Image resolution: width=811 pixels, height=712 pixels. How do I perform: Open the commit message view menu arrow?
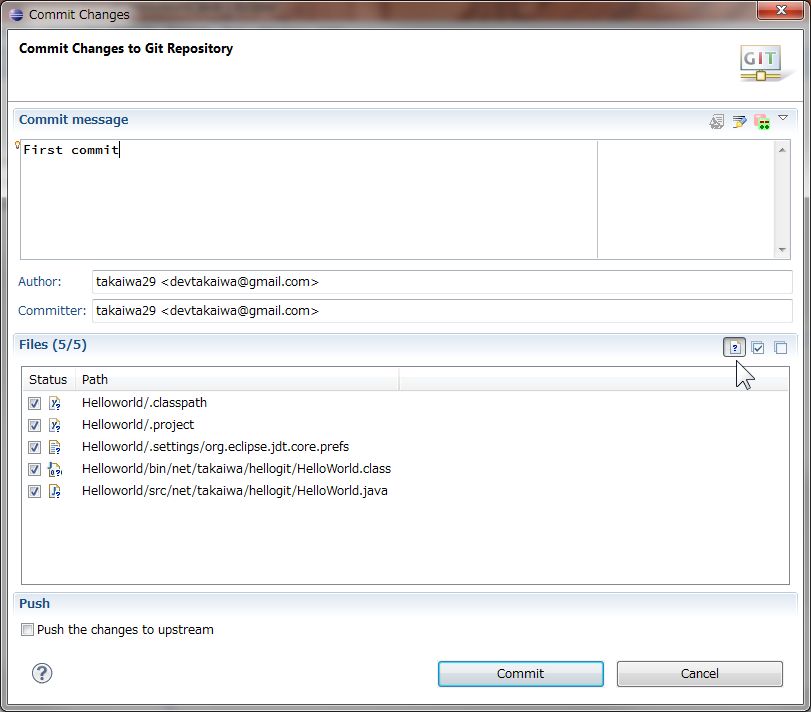pos(783,118)
